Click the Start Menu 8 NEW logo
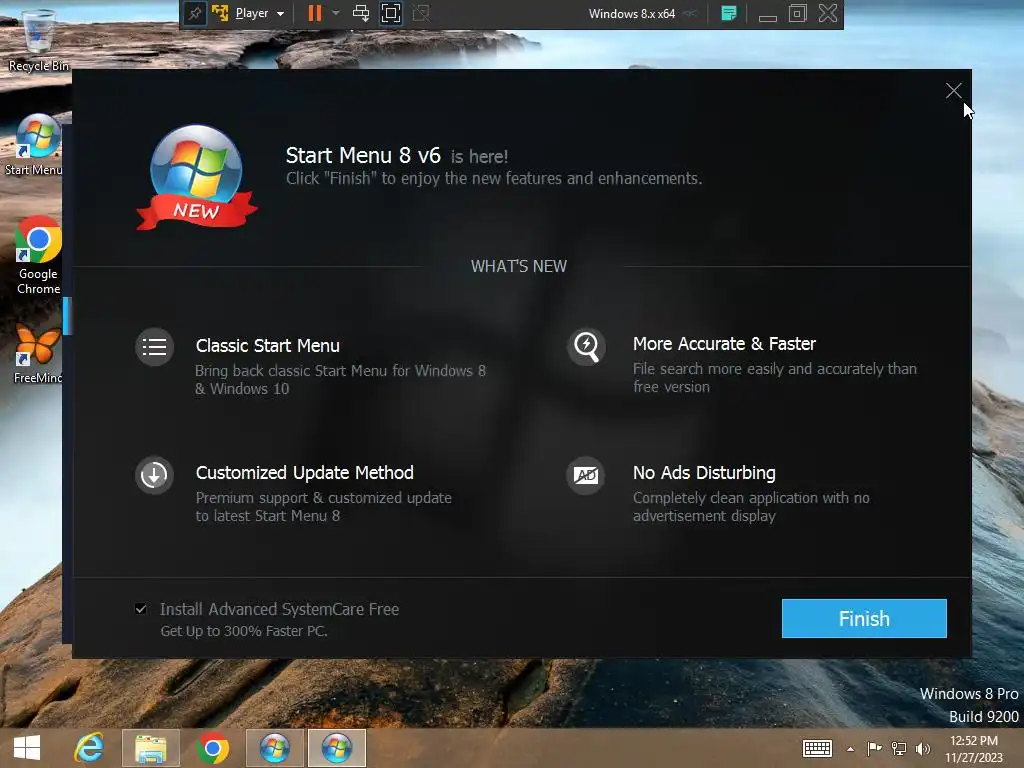This screenshot has width=1024, height=768. point(197,177)
